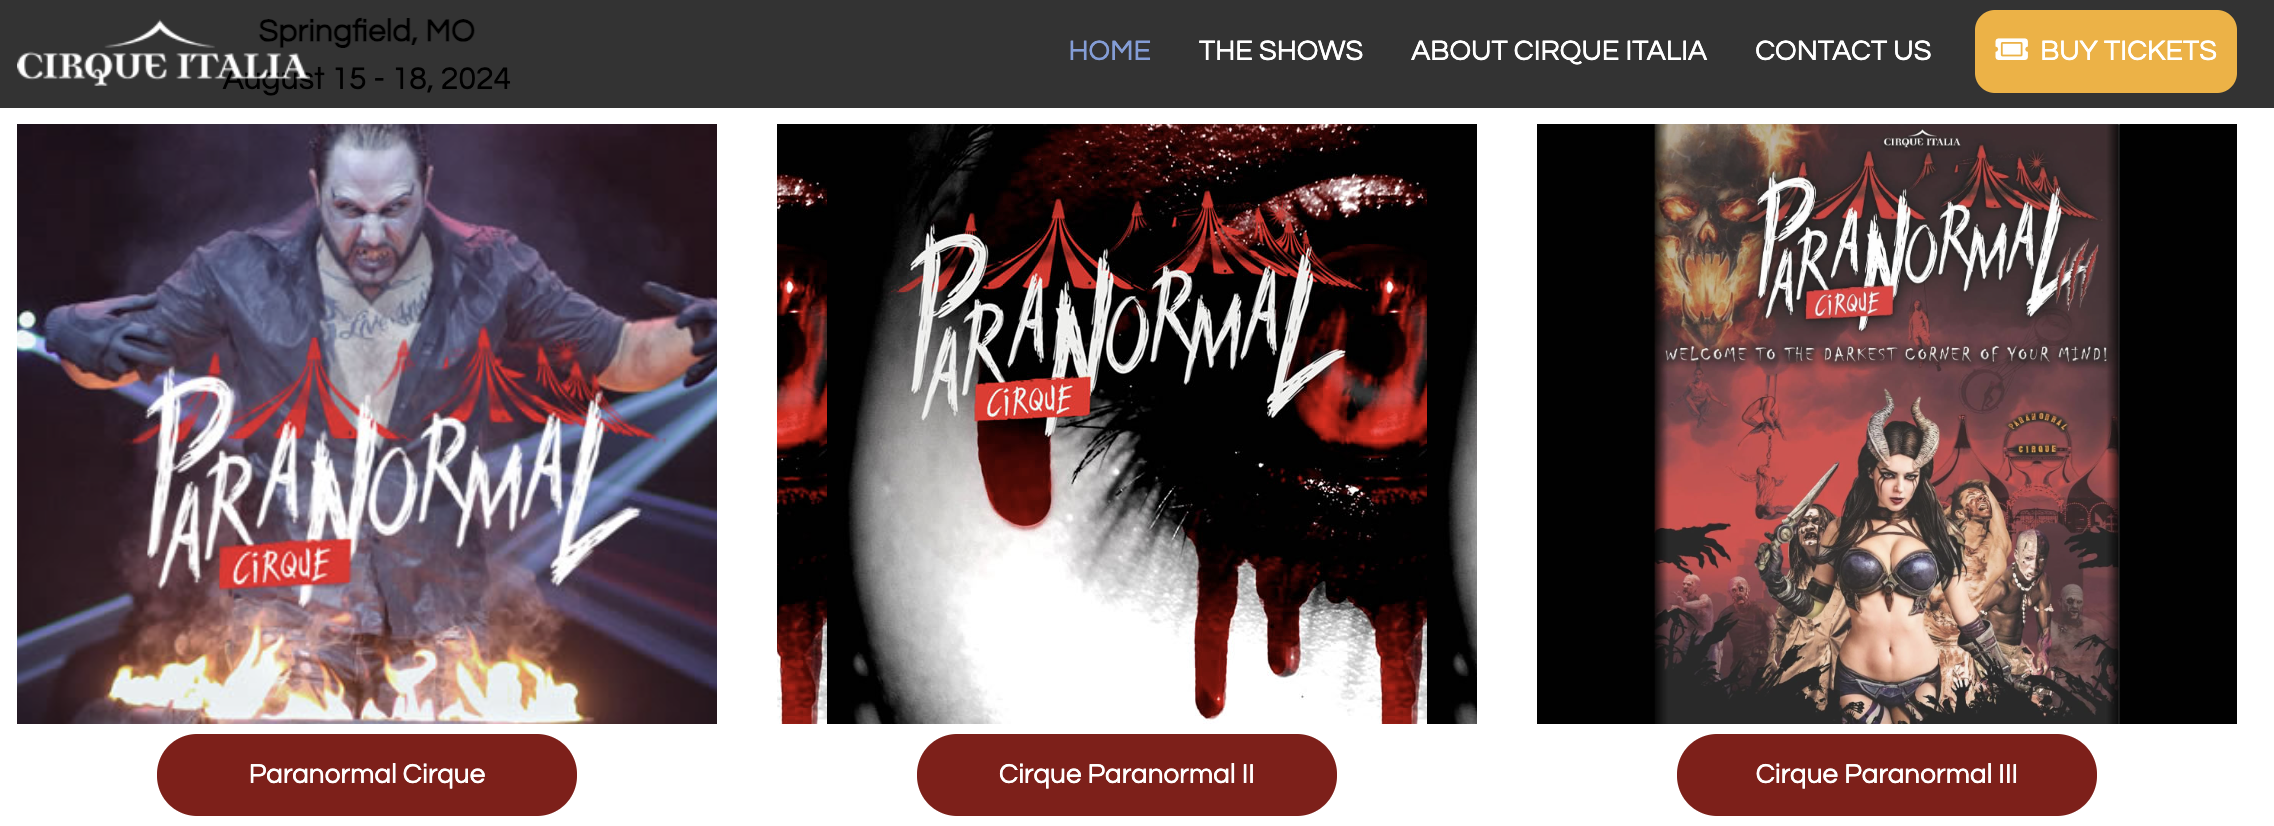Viewport: 2274px width, 826px height.
Task: Go to THE SHOWS page
Action: (x=1280, y=50)
